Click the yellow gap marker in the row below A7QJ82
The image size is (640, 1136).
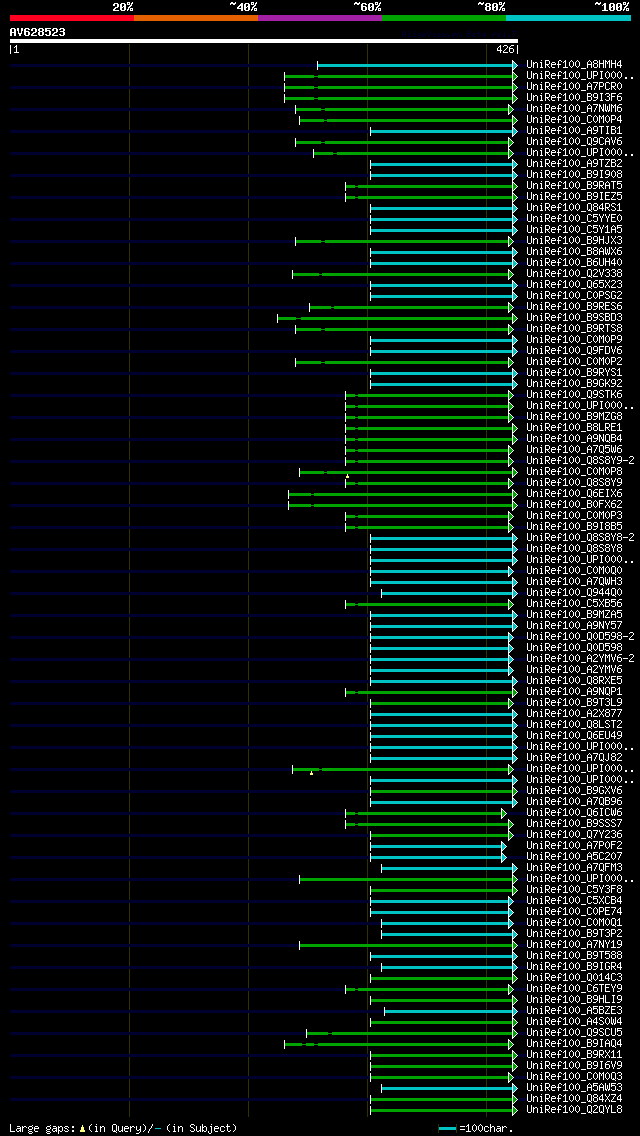[311, 773]
